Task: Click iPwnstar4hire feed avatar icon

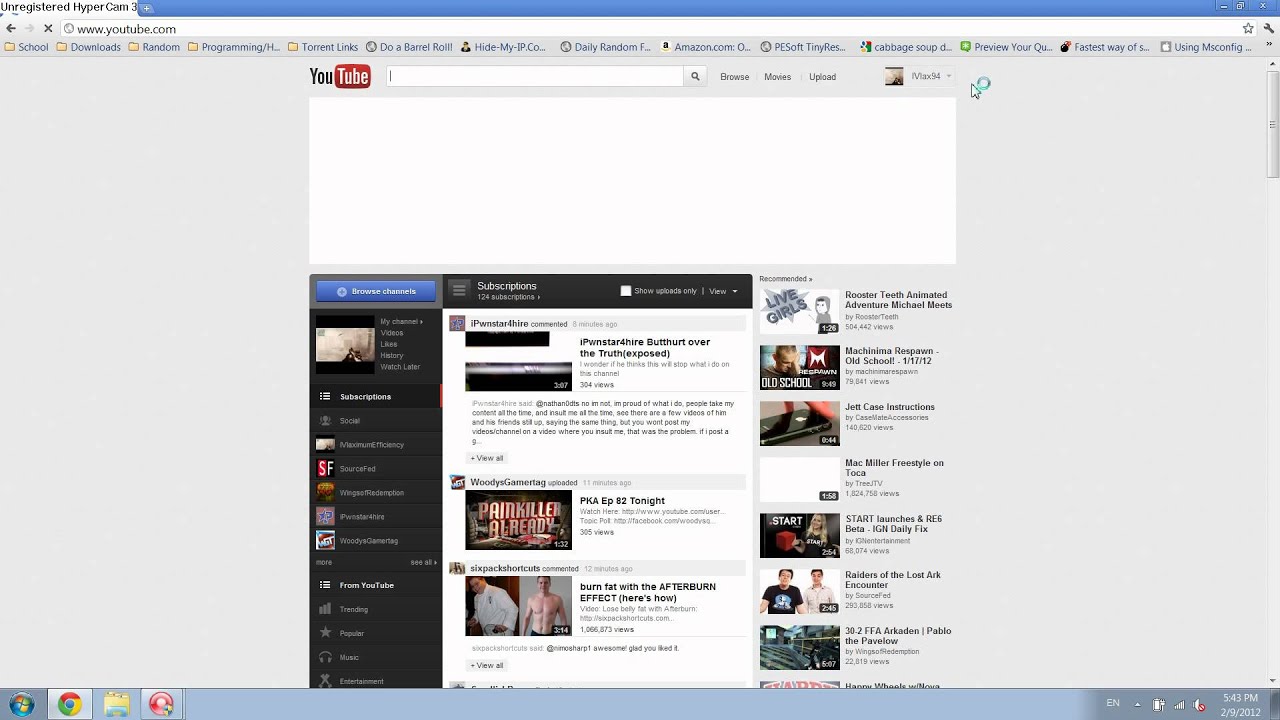Action: (457, 323)
